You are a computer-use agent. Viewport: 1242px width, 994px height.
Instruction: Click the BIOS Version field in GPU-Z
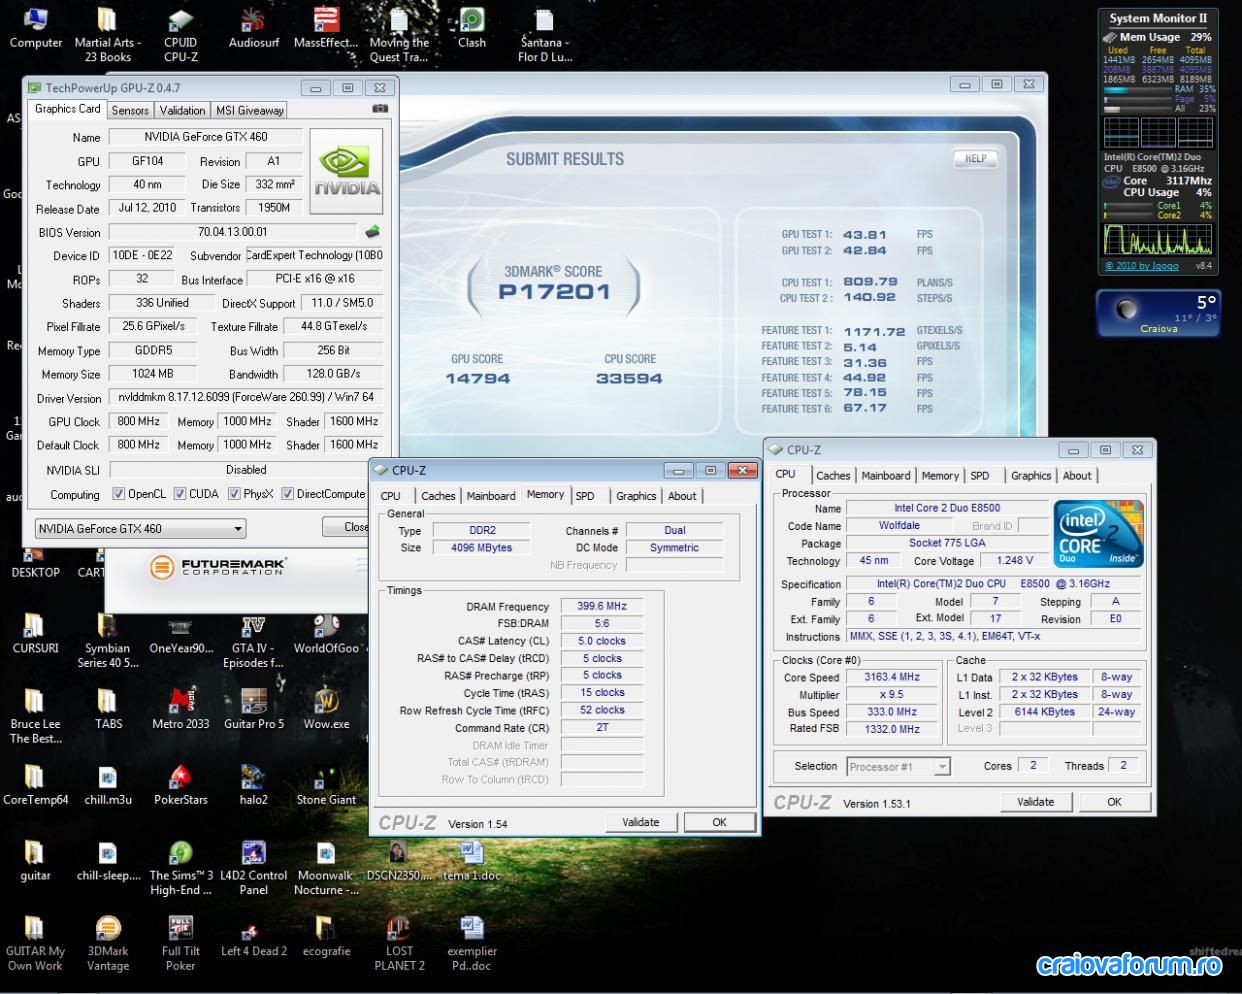(233, 232)
